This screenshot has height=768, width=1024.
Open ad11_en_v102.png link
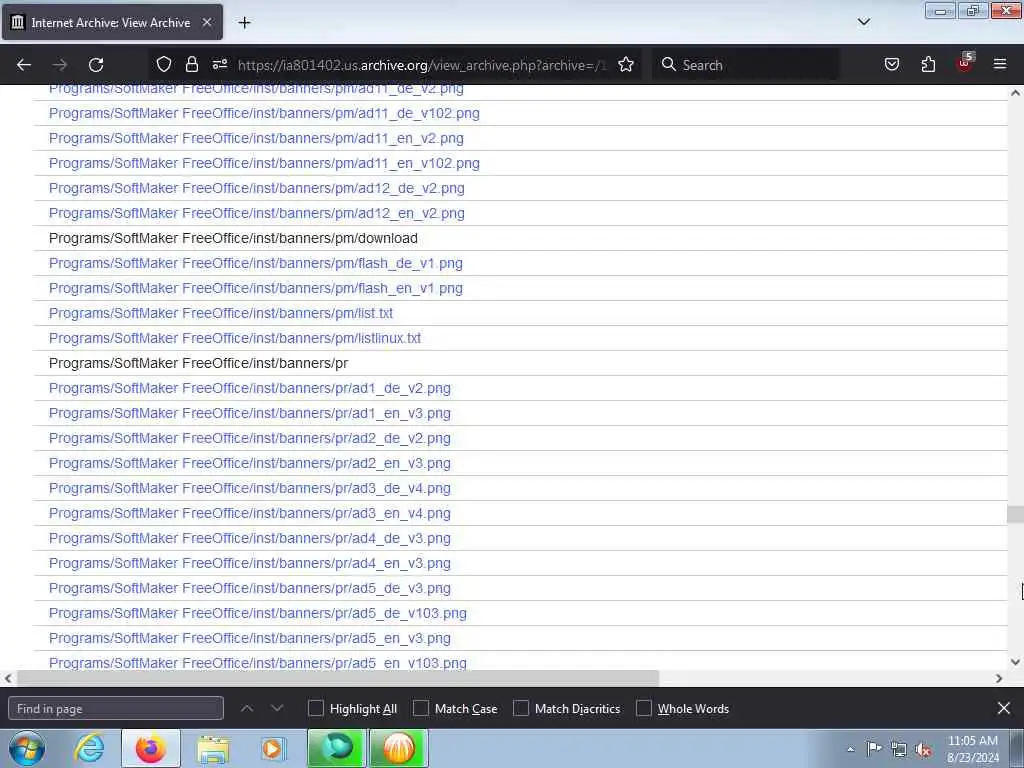pyautogui.click(x=264, y=163)
